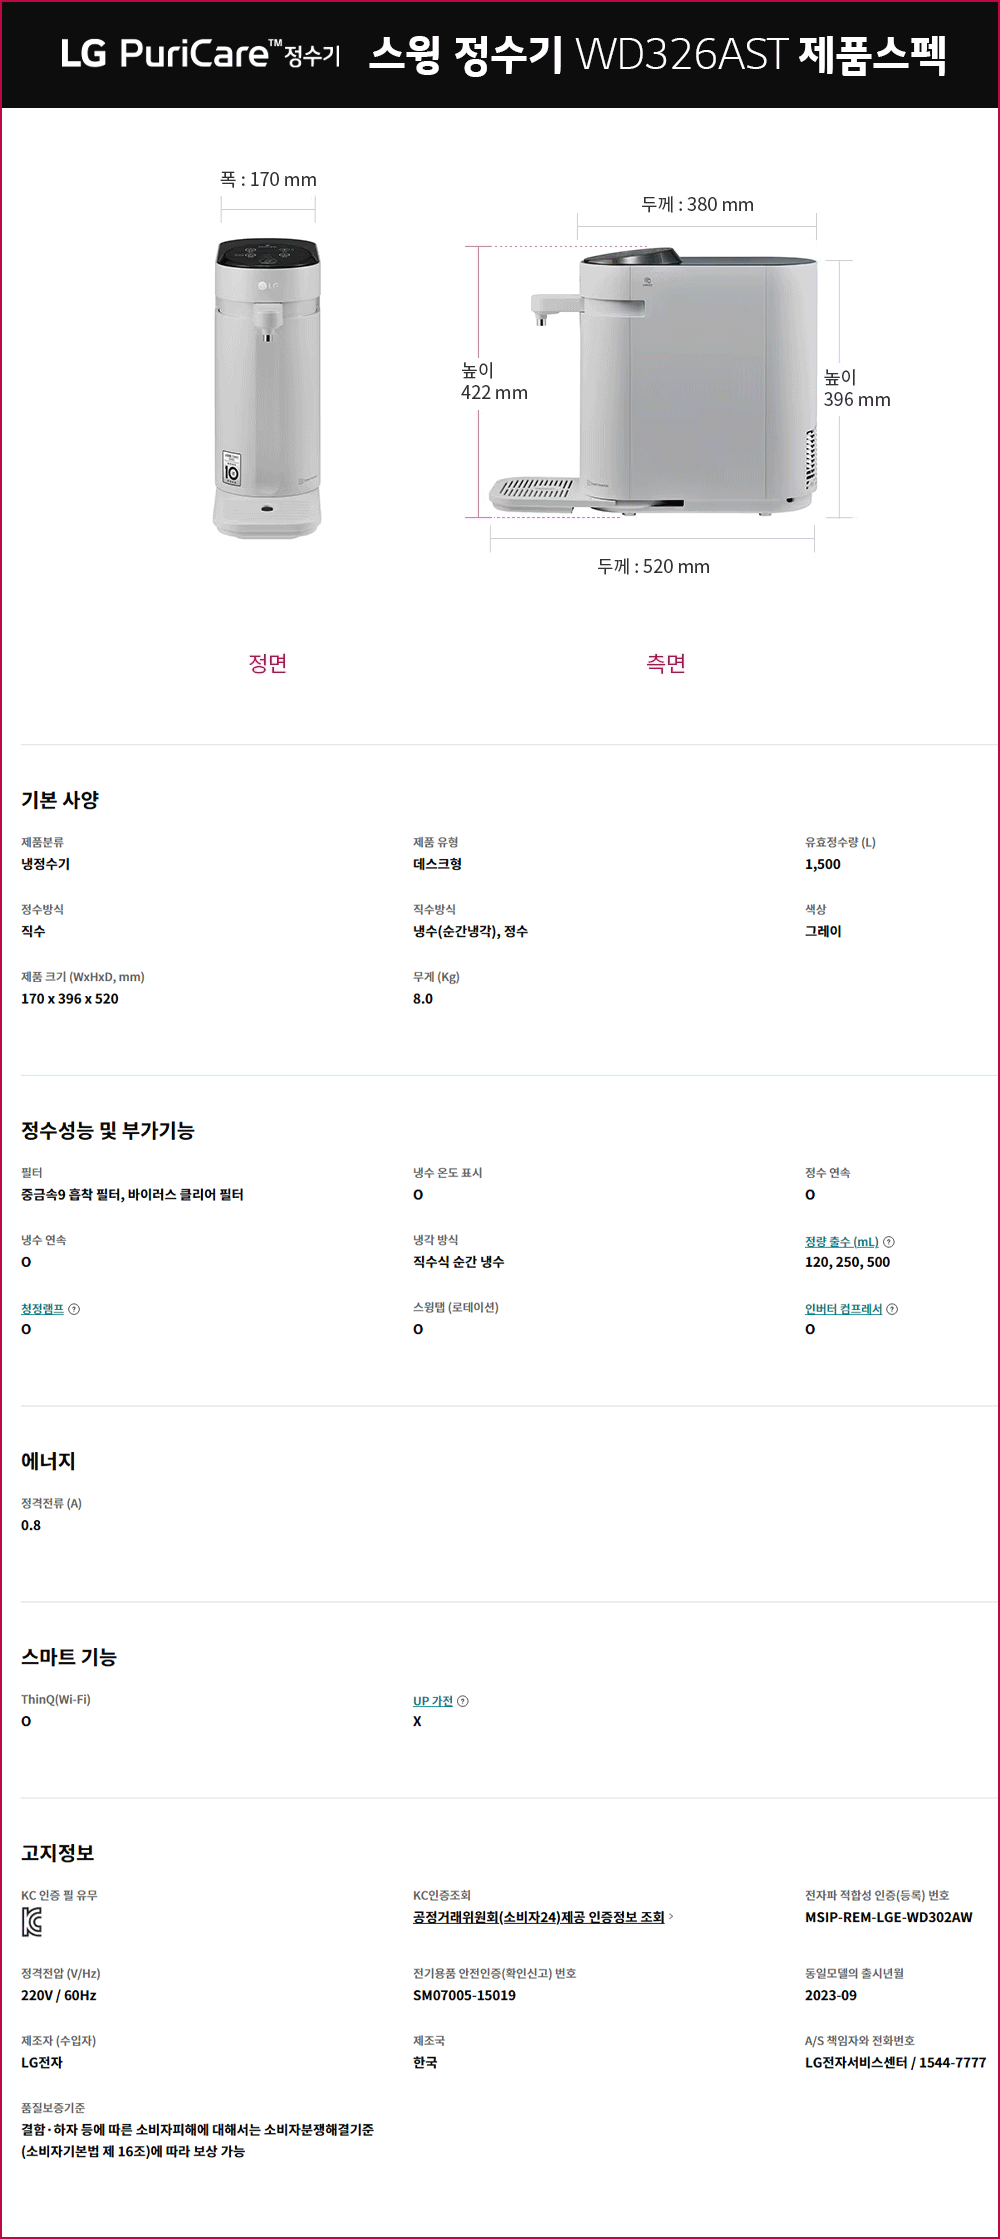Image resolution: width=1000 pixels, height=2239 pixels.
Task: Click the 기본 사양 section heading
Action: pos(60,800)
